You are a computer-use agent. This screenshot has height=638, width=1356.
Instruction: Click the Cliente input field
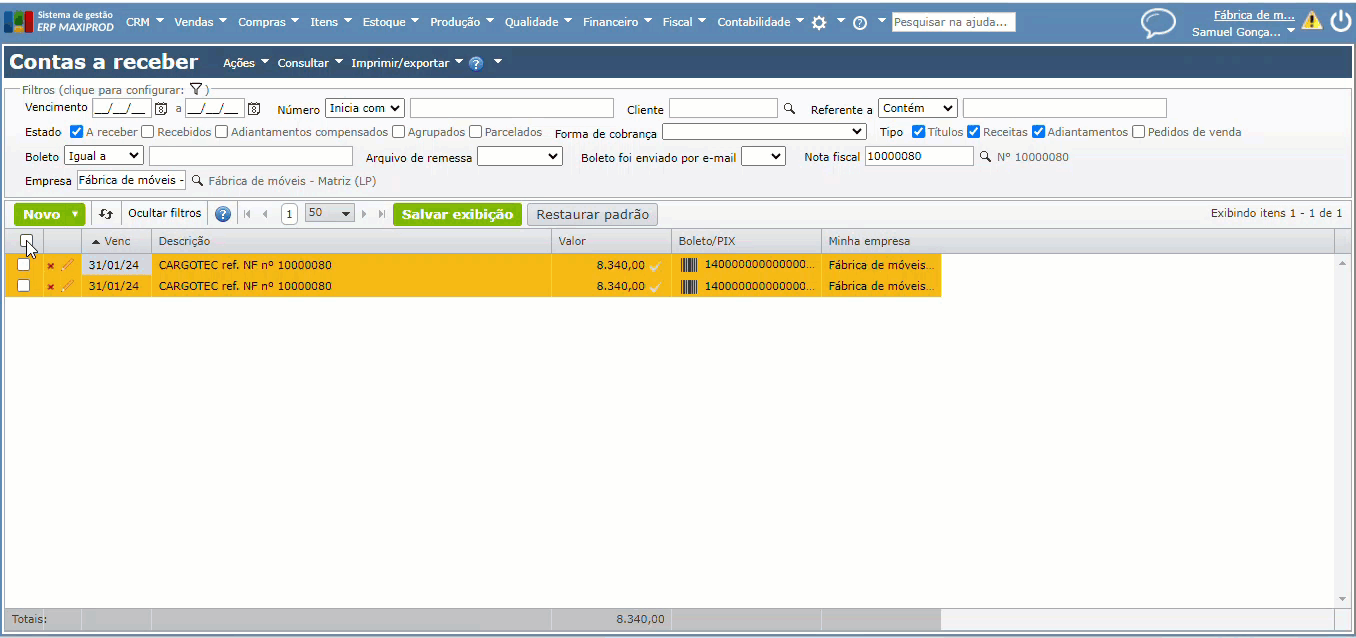(x=723, y=108)
